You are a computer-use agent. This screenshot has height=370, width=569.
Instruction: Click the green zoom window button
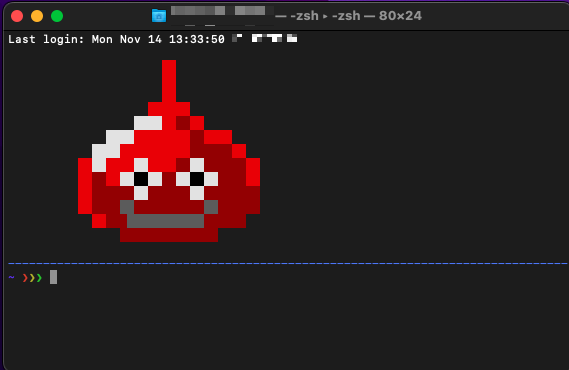point(57,16)
